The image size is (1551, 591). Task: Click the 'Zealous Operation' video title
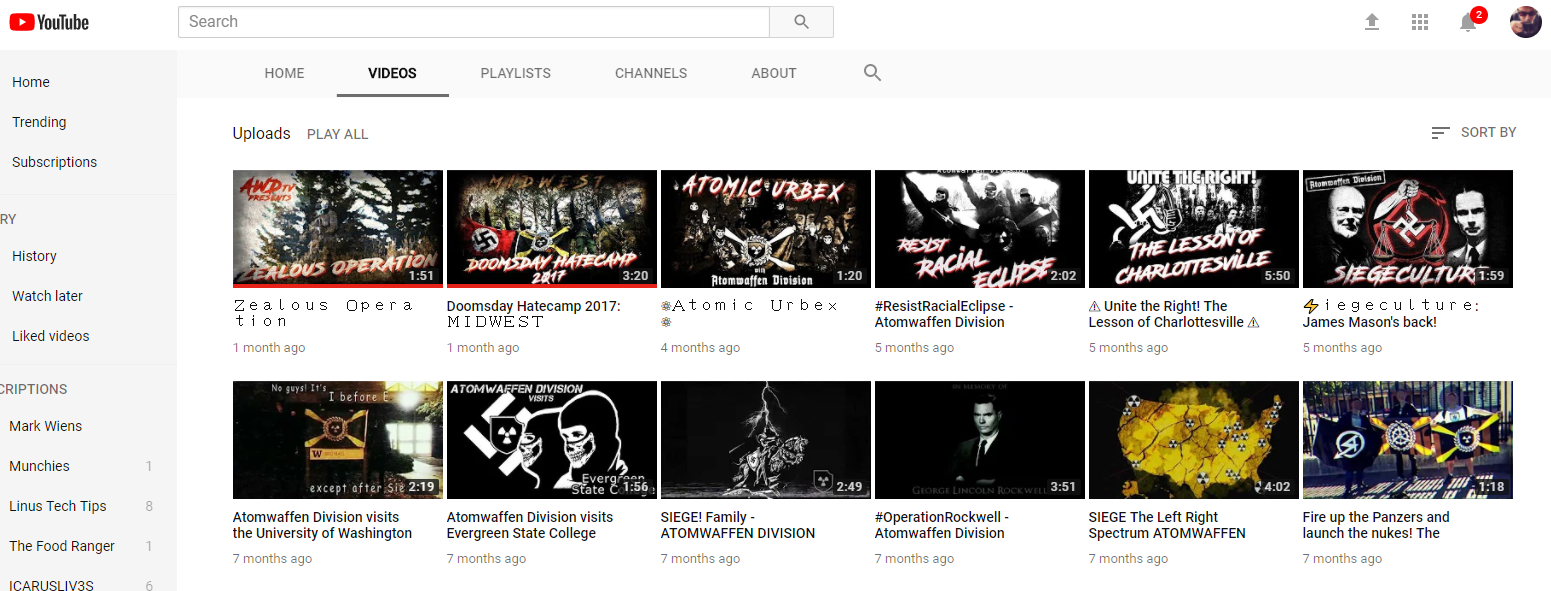pyautogui.click(x=323, y=313)
